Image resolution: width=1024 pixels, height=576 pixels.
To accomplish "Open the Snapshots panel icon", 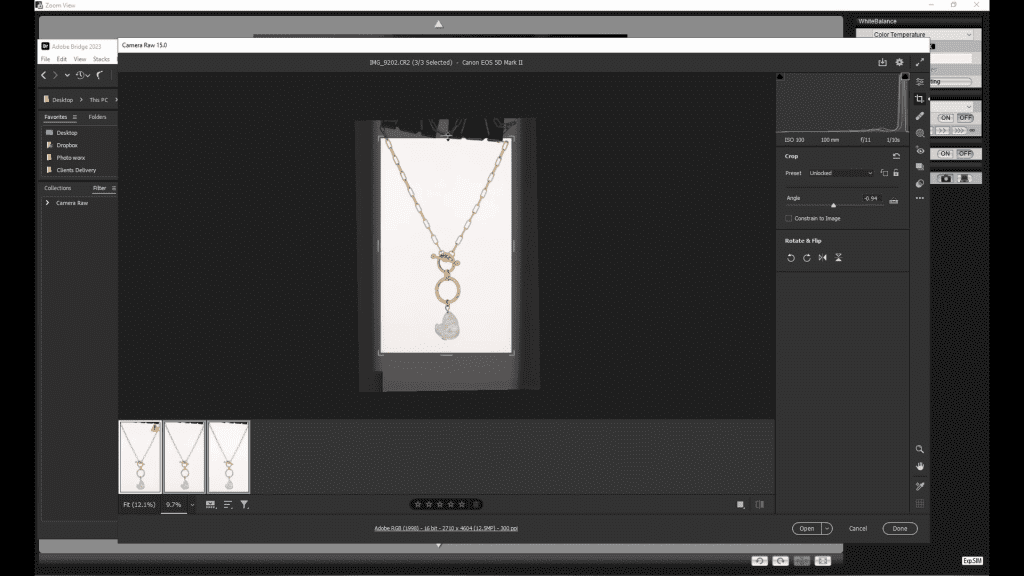I will tap(920, 167).
